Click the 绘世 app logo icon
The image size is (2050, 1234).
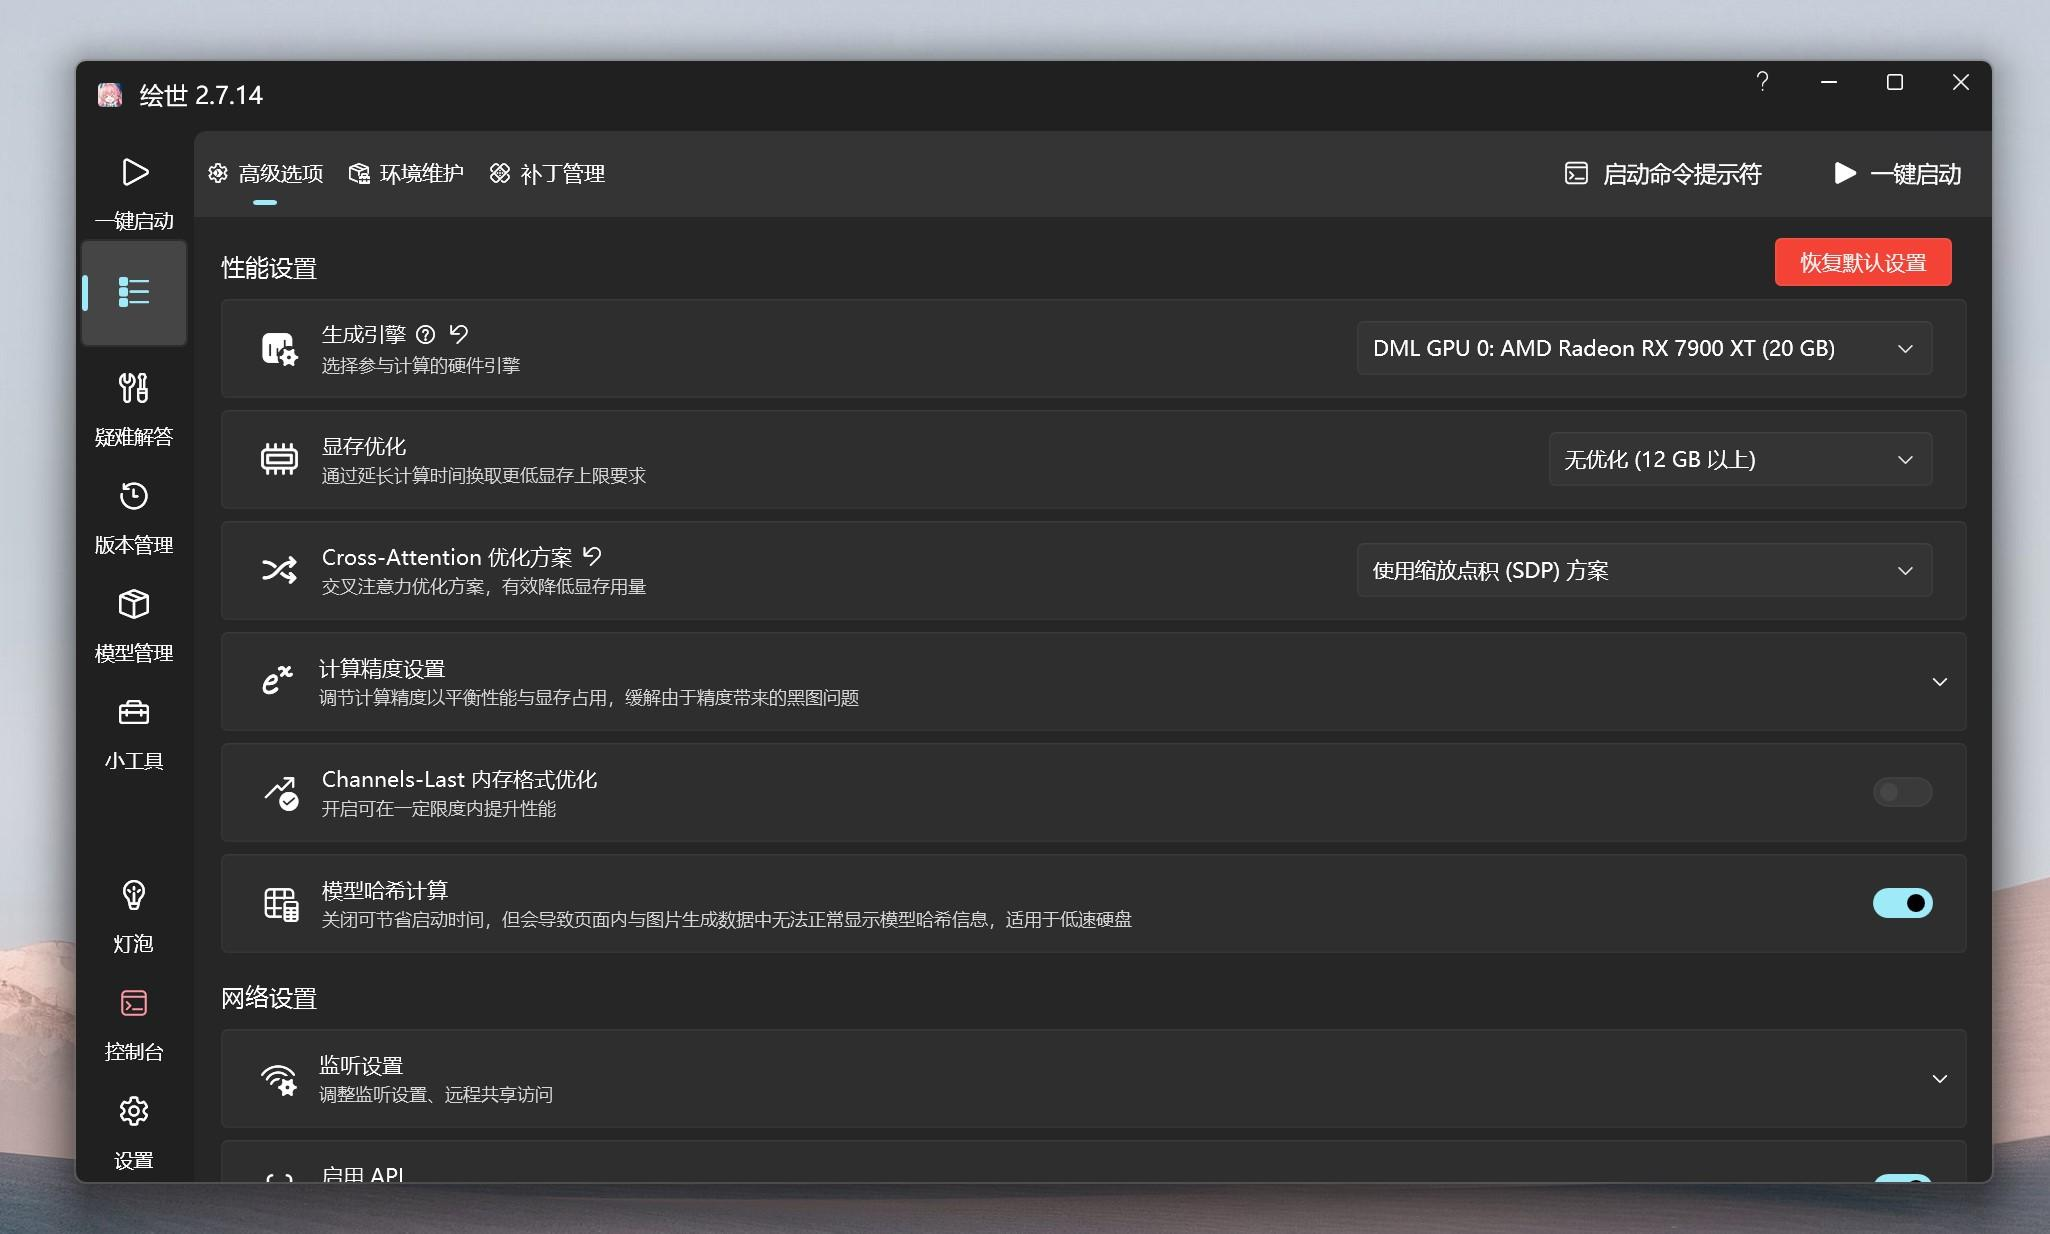(110, 95)
